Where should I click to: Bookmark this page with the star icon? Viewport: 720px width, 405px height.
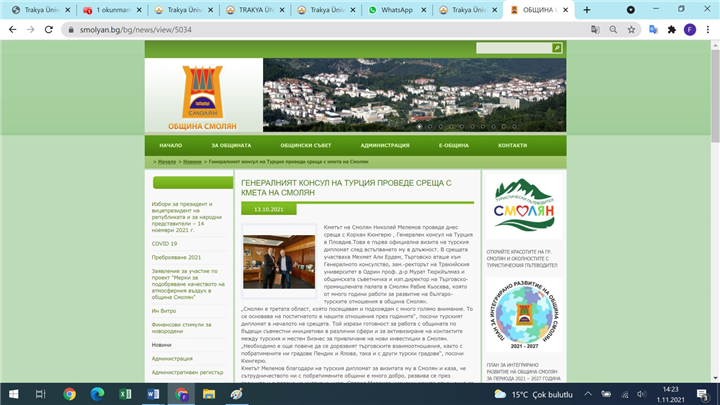(x=631, y=29)
